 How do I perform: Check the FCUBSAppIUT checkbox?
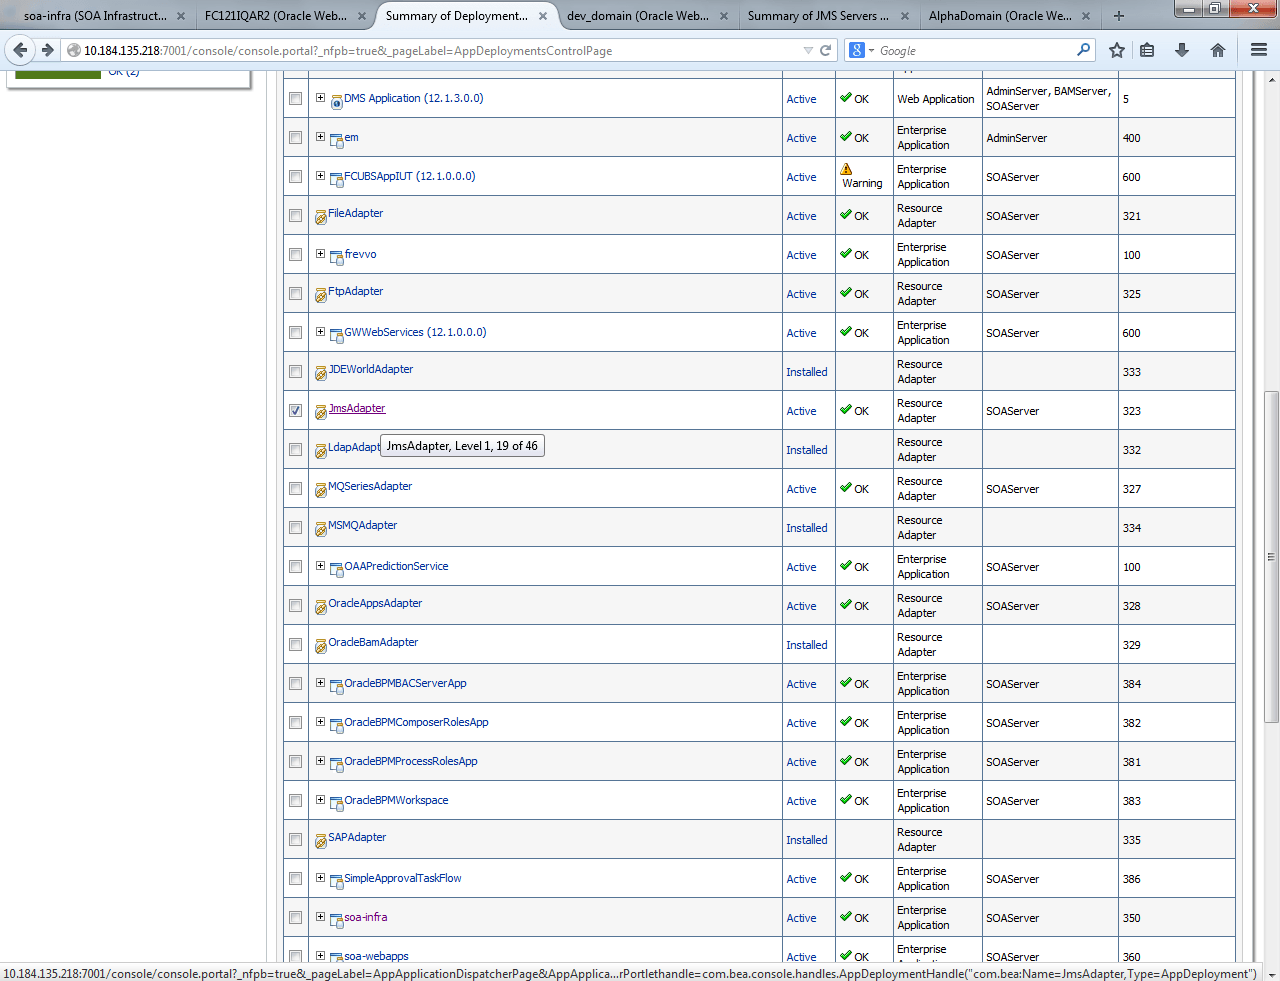pyautogui.click(x=295, y=176)
